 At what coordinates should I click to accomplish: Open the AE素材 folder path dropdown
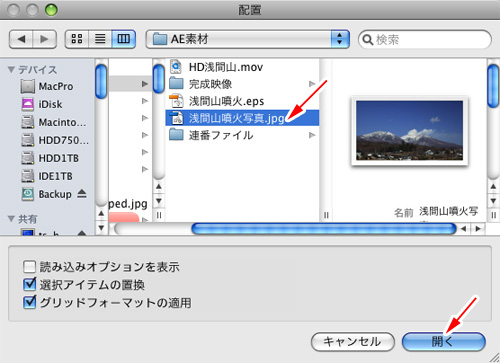(x=248, y=39)
